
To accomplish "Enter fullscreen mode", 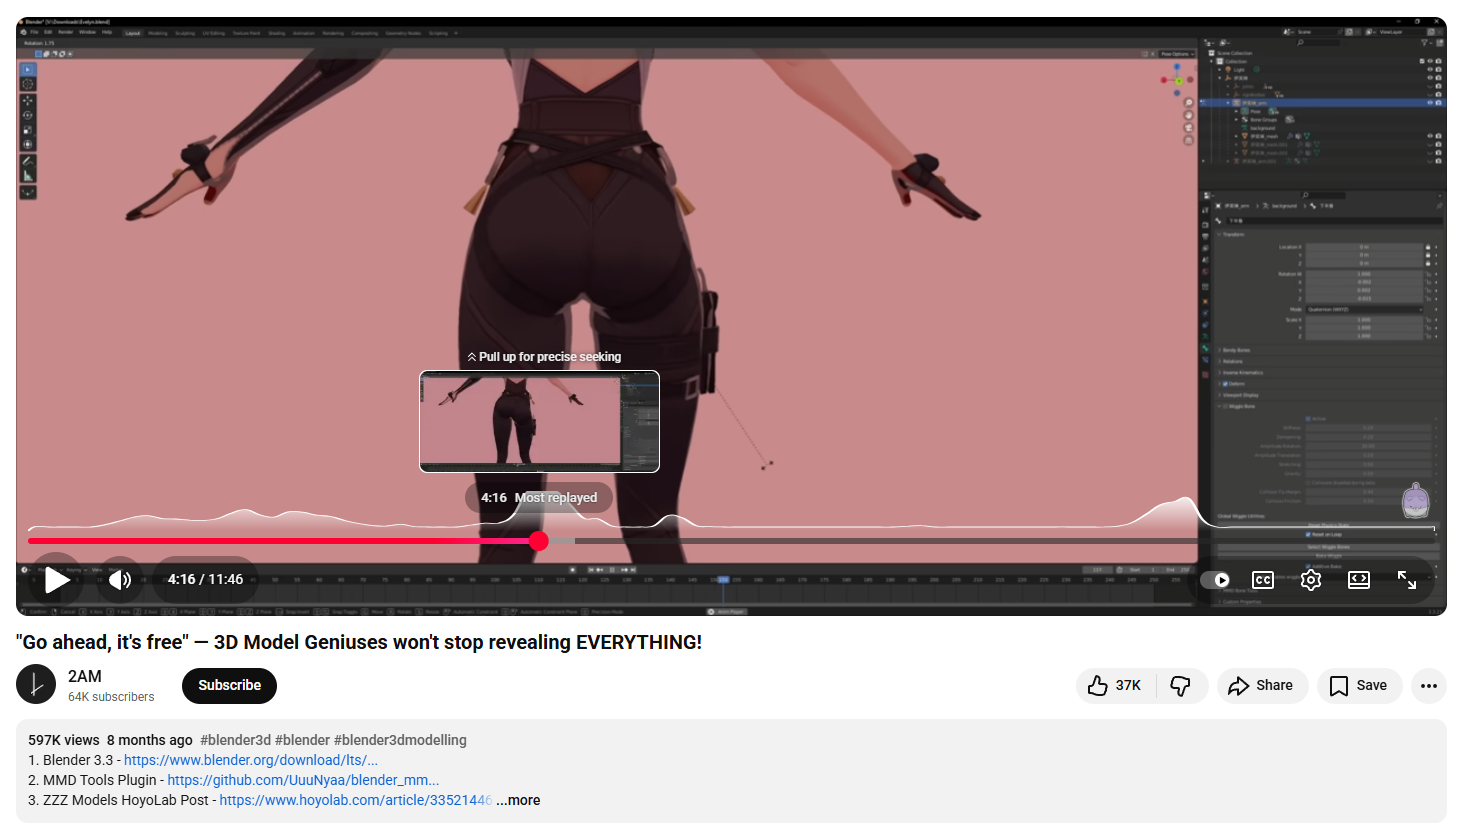I will tap(1407, 580).
